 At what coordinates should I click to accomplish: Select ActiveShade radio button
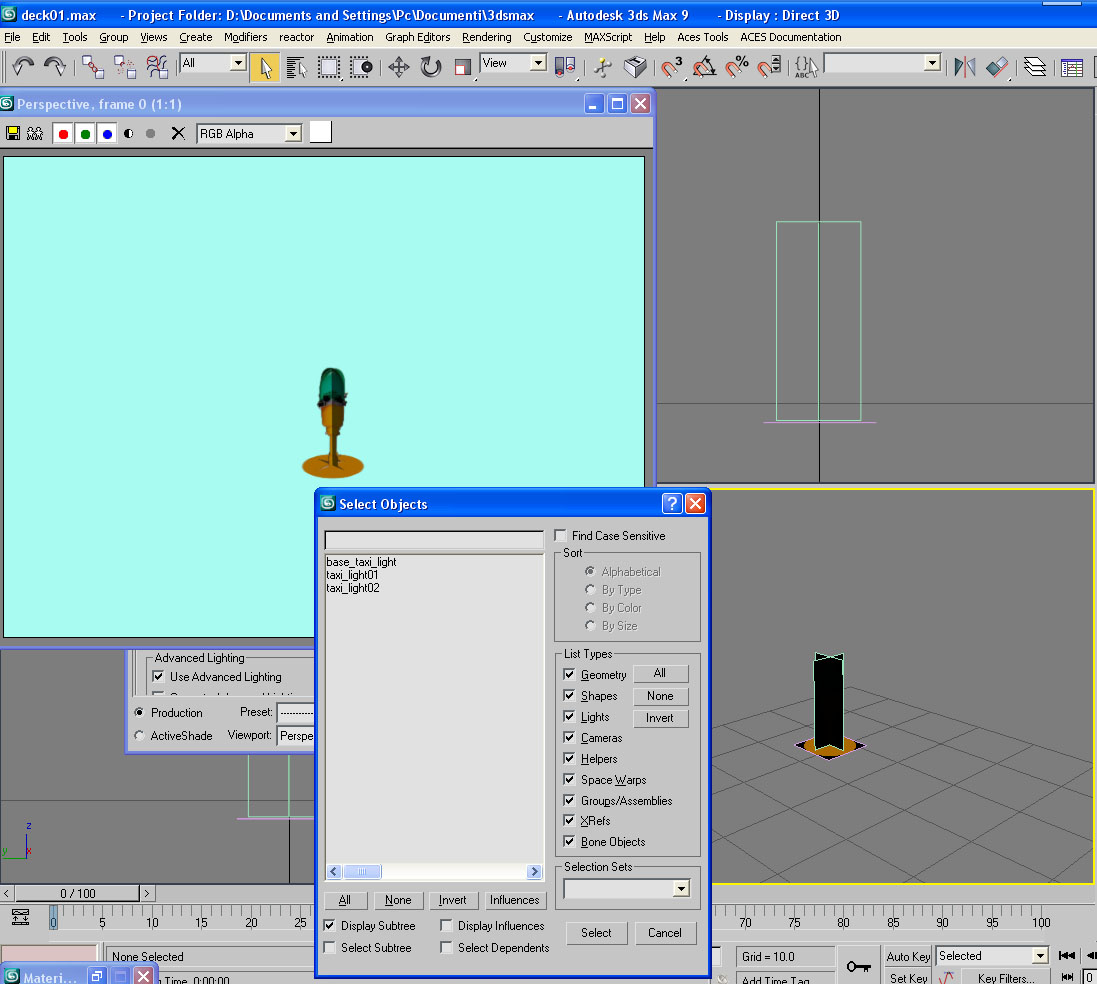pyautogui.click(x=139, y=736)
